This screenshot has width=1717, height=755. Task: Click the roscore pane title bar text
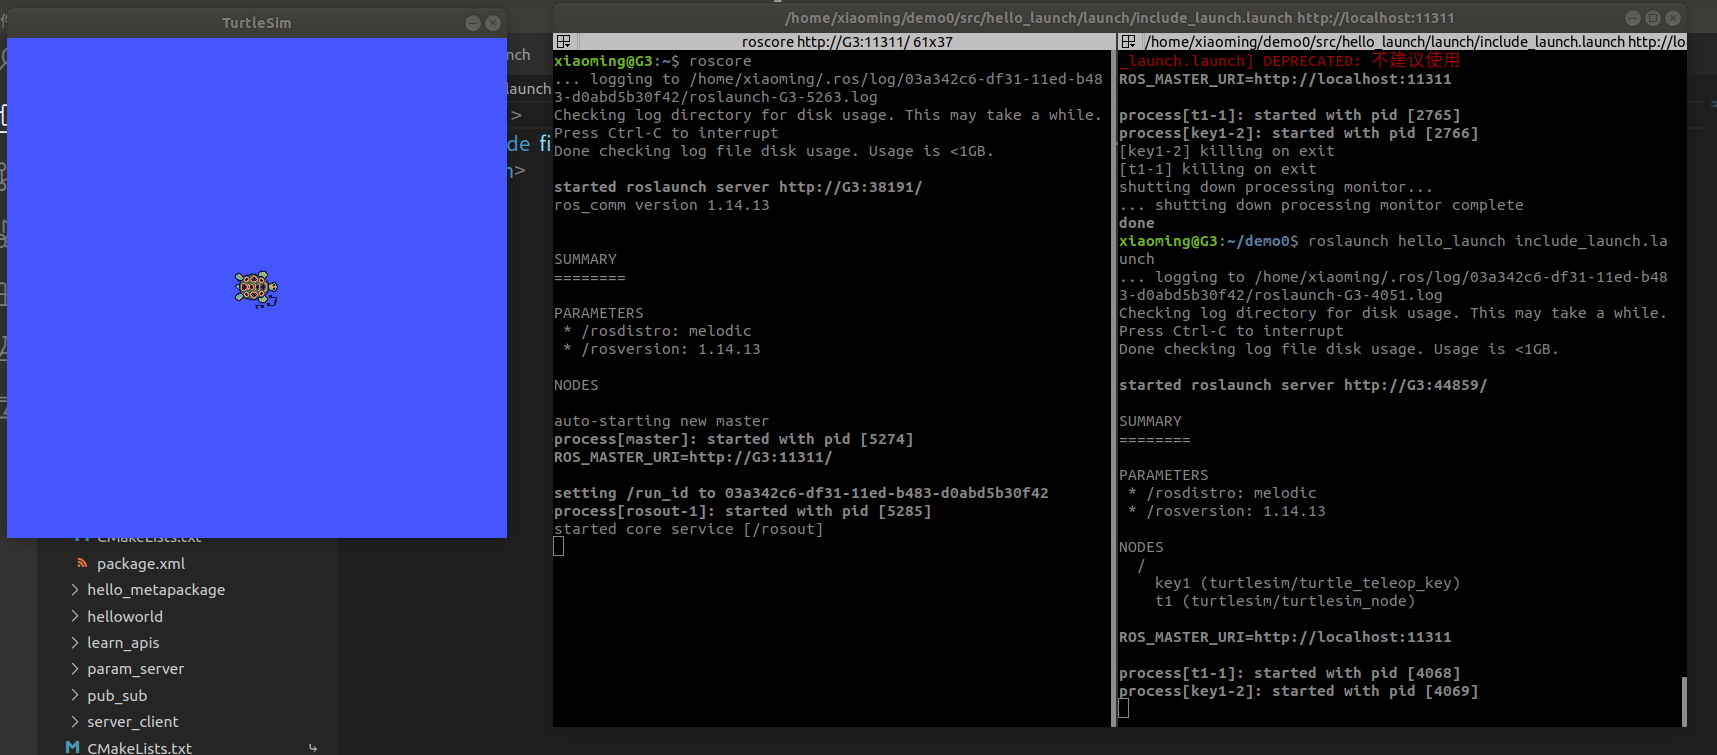(x=847, y=42)
